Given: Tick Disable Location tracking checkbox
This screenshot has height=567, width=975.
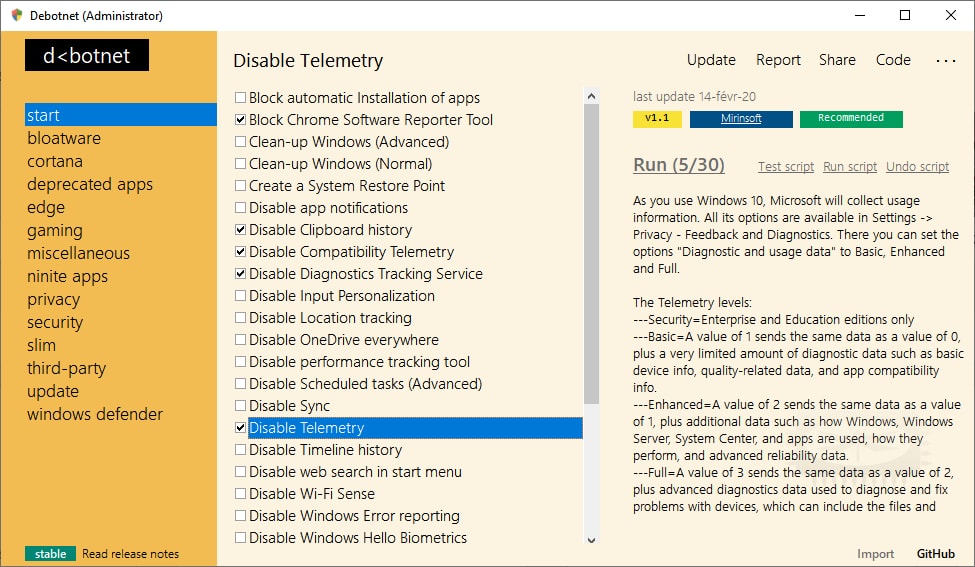Looking at the screenshot, I should point(240,318).
